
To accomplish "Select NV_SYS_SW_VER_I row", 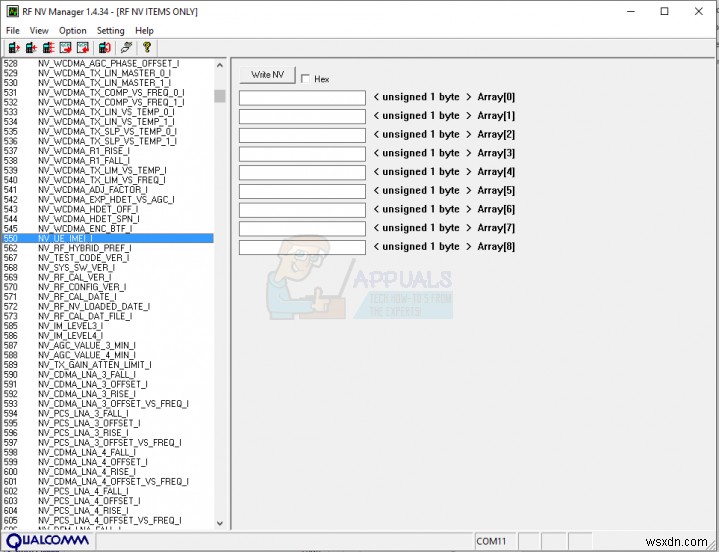I will (x=108, y=267).
